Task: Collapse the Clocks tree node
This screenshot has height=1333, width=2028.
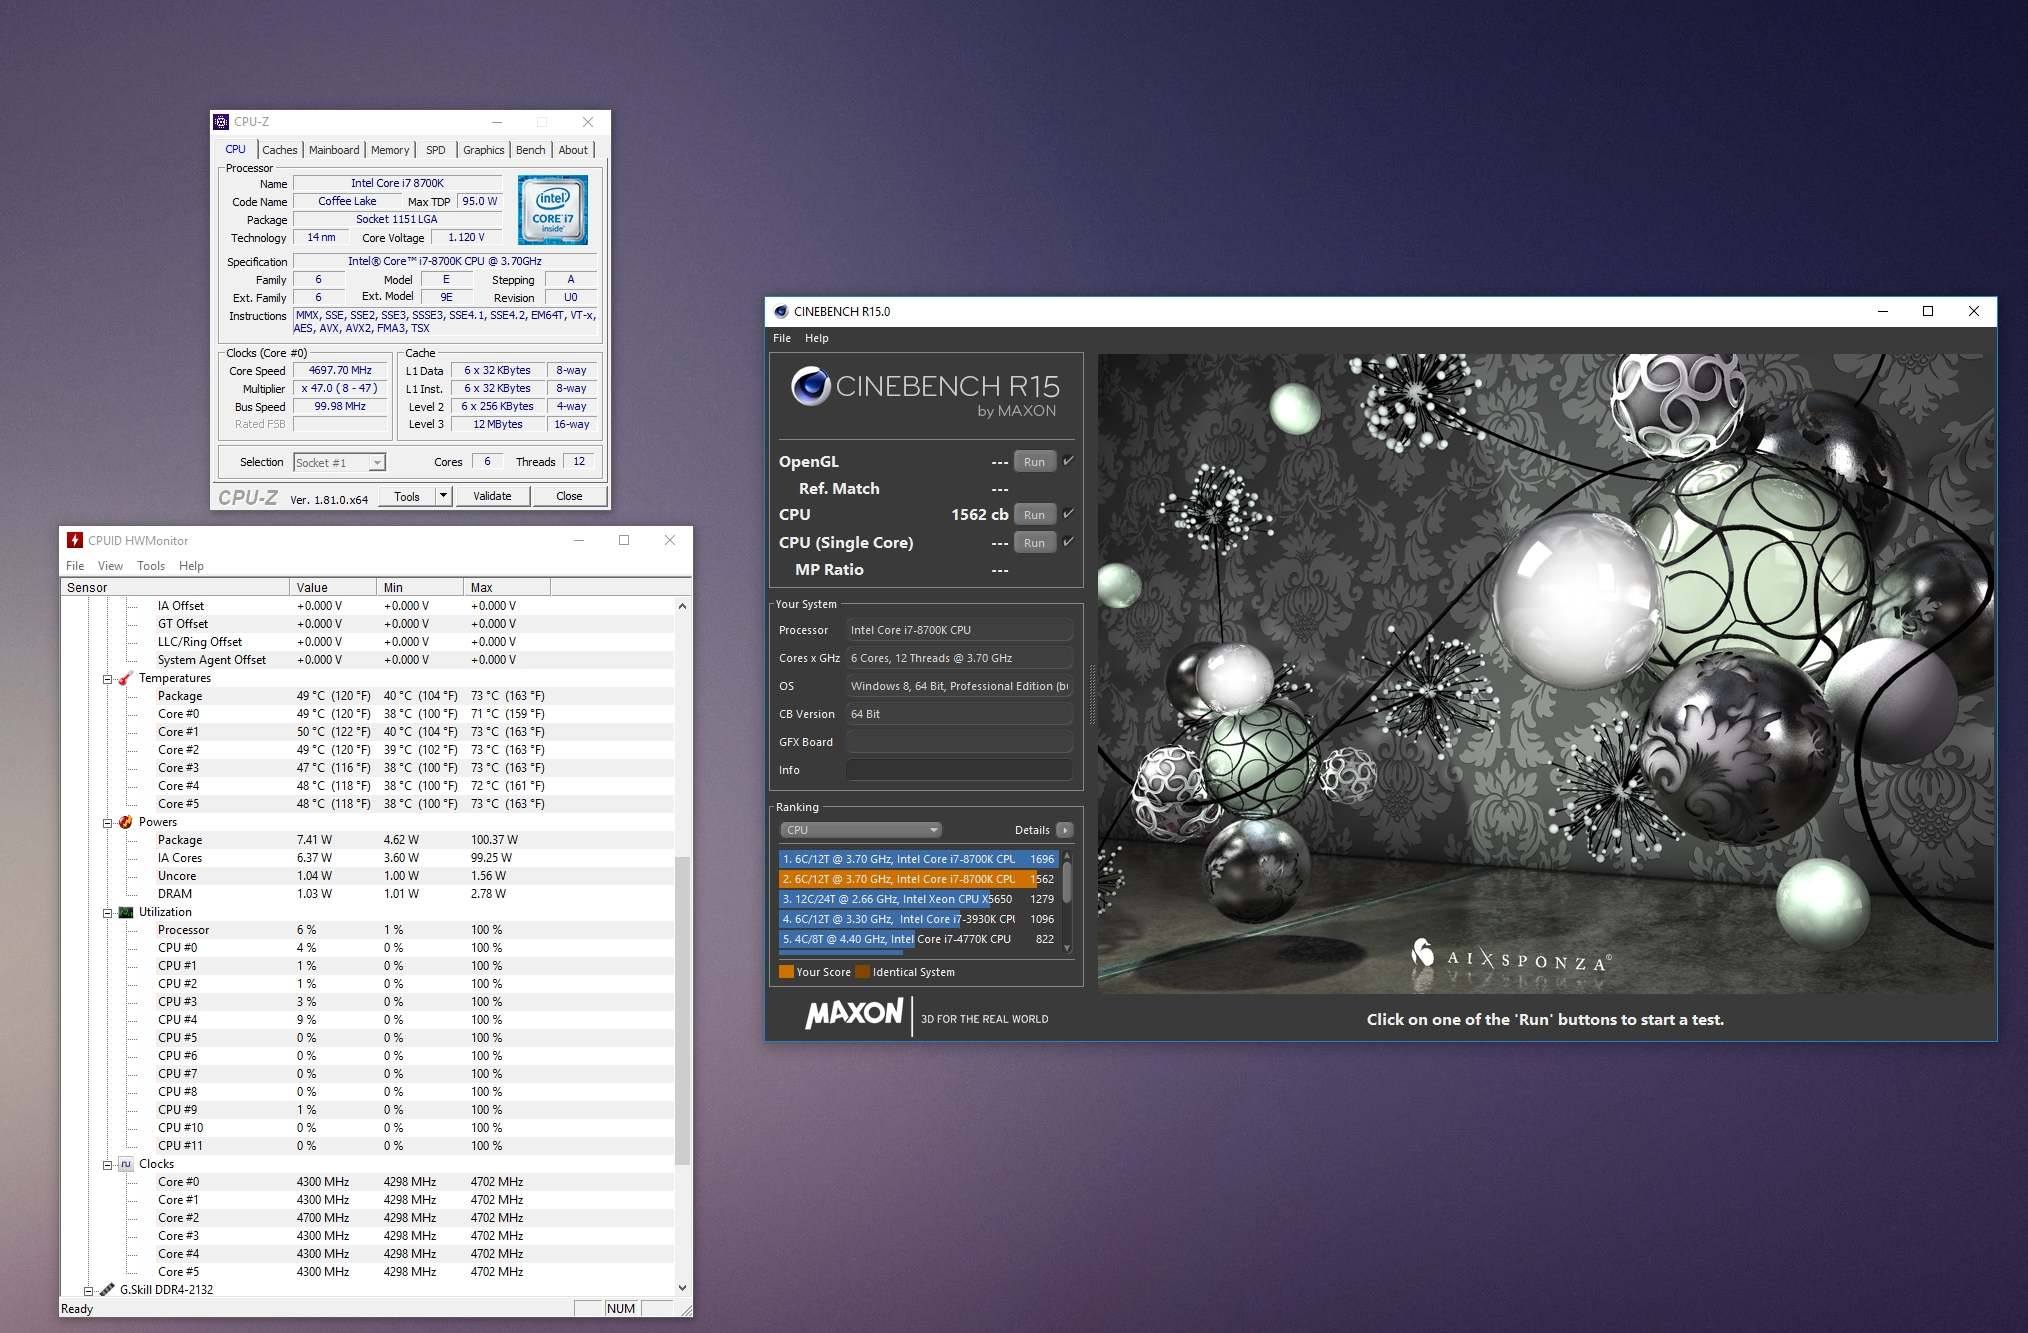Action: point(107,1165)
